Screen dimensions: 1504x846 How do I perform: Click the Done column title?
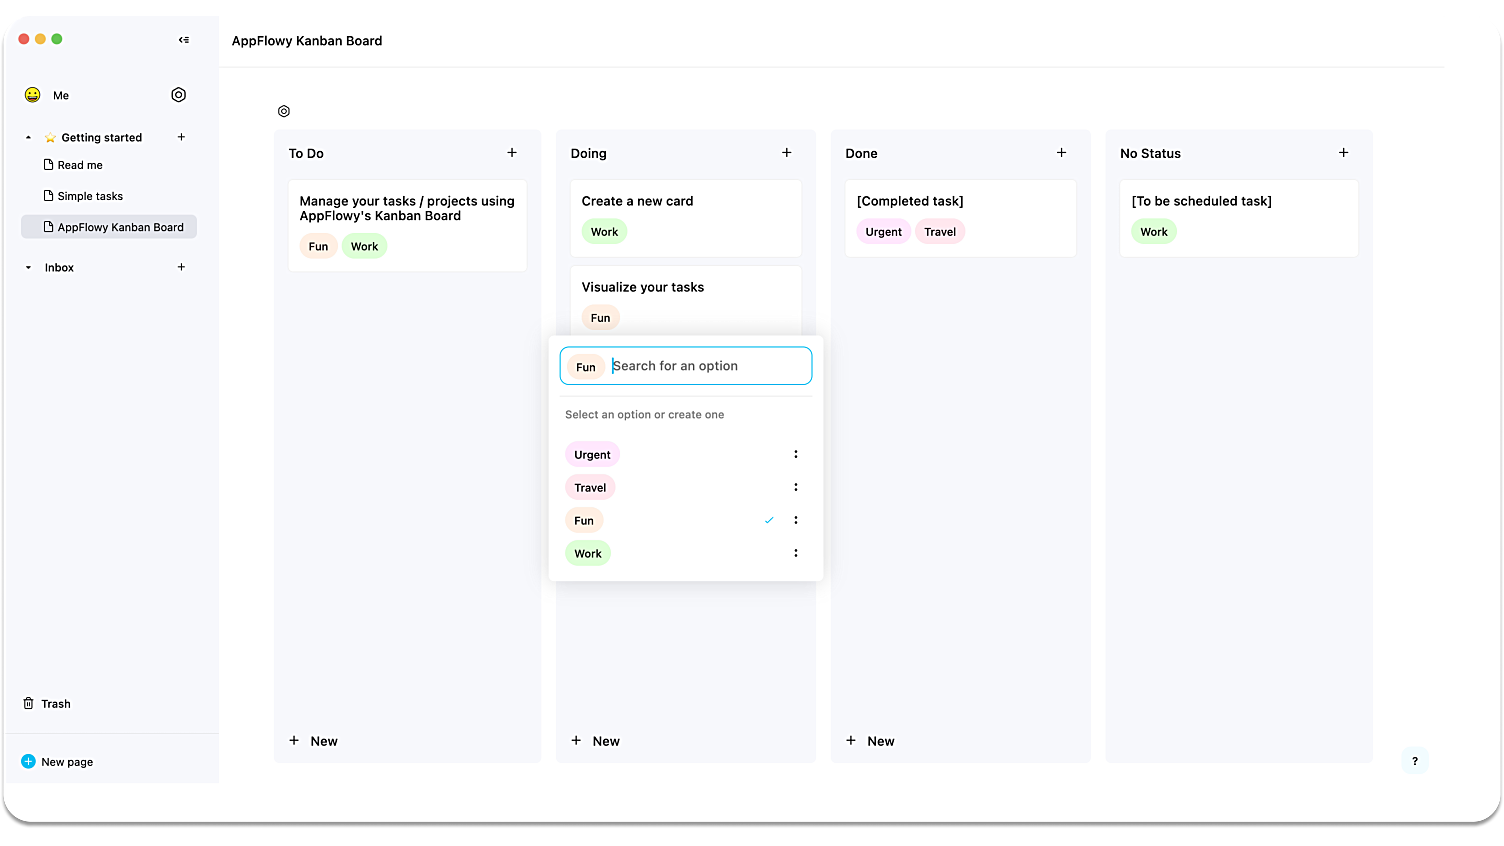(861, 153)
